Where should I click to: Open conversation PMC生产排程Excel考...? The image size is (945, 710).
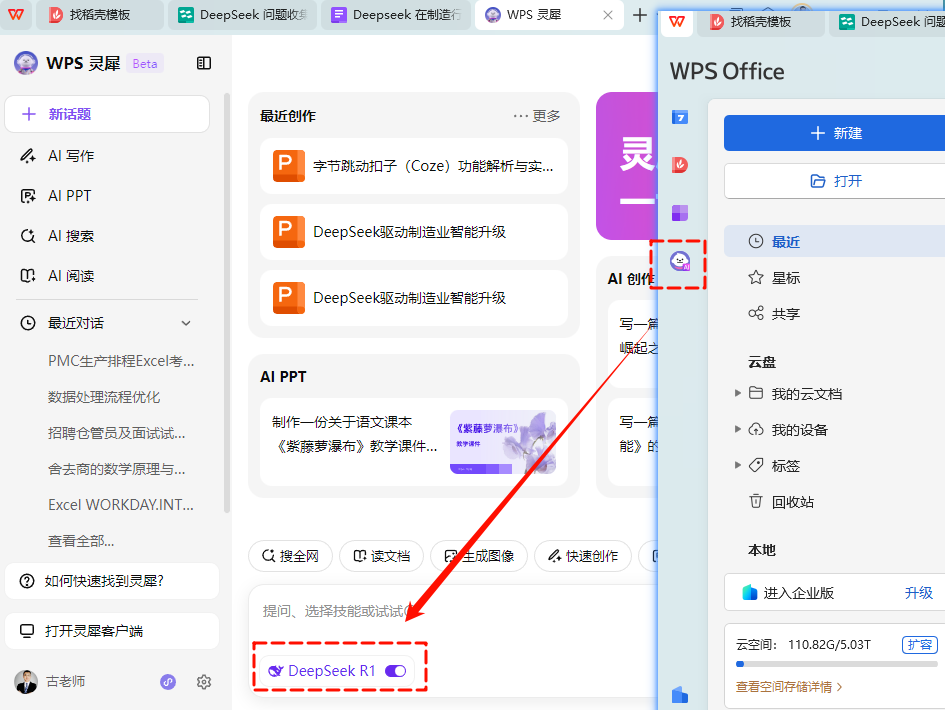(121, 361)
